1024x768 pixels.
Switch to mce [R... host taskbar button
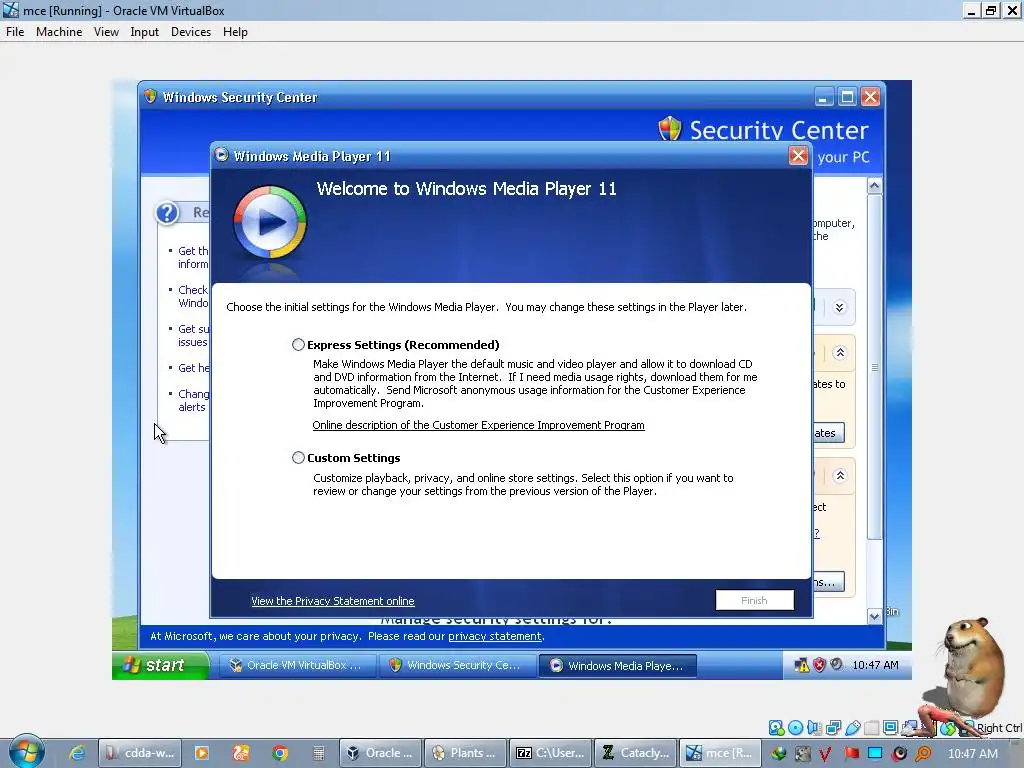tap(720, 753)
